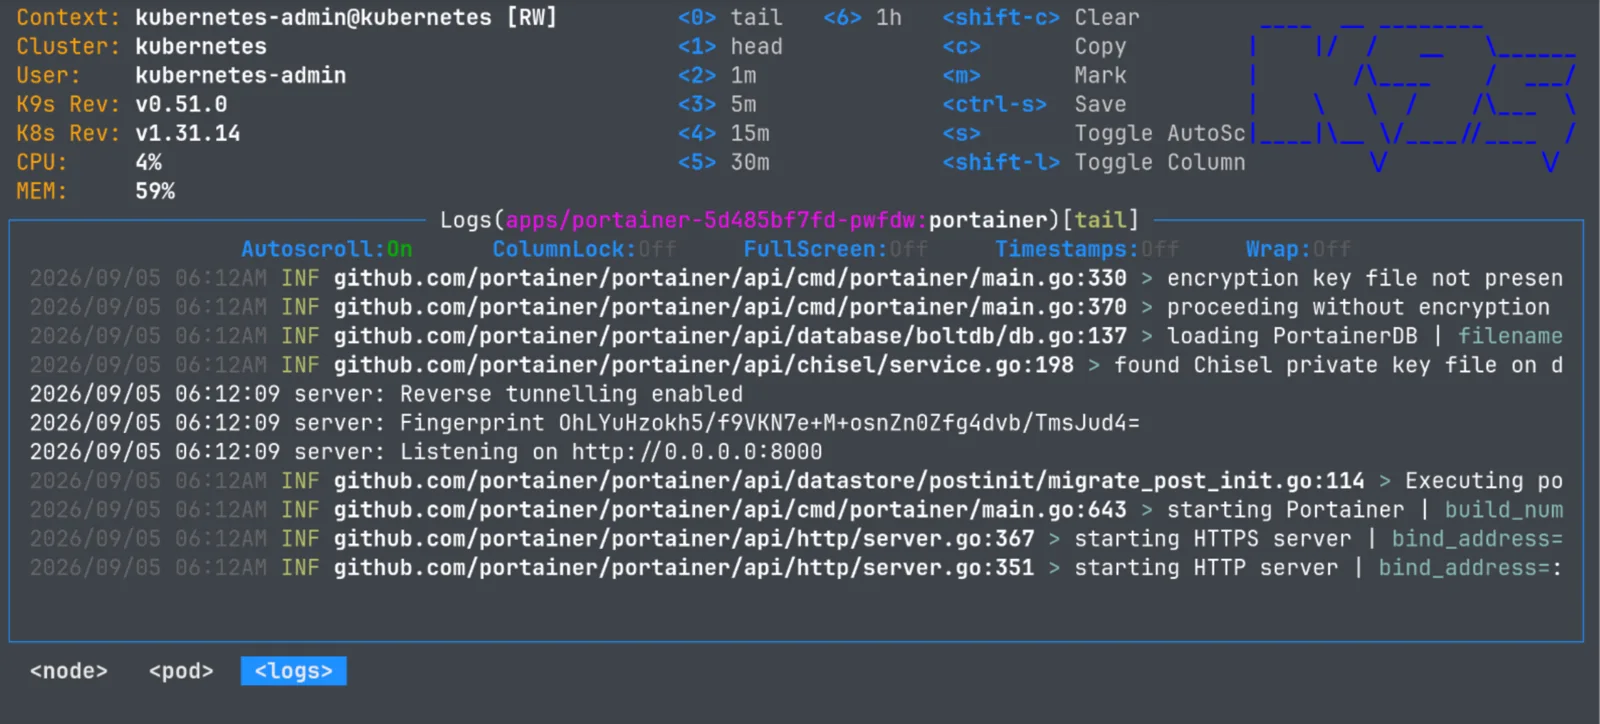
Task: Click the main.go:370 proceeding without encryption line
Action: pos(790,307)
